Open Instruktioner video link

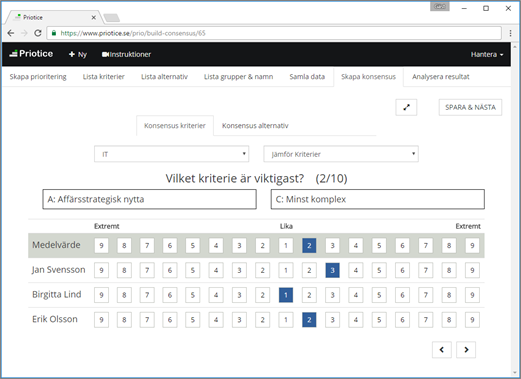pyautogui.click(x=126, y=54)
